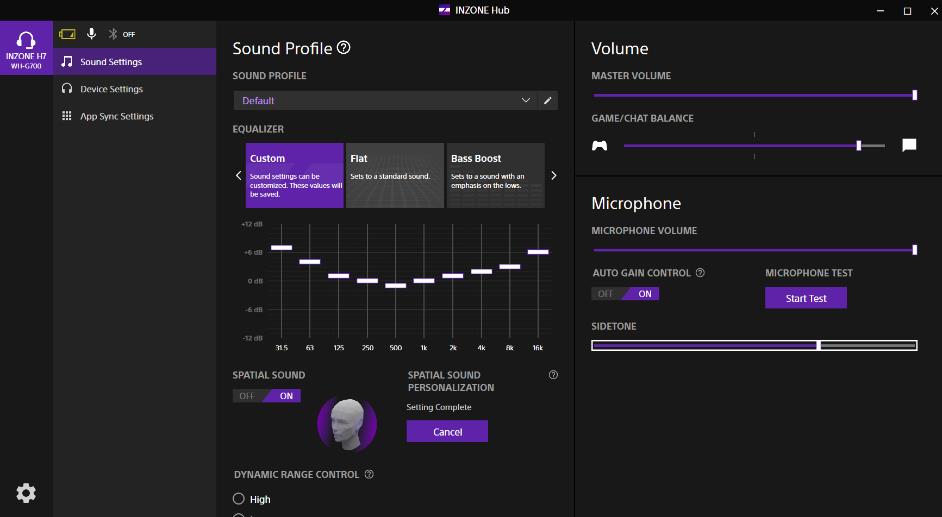Click the chat bubble balance icon
Screen dimensions: 942x517
coord(909,145)
